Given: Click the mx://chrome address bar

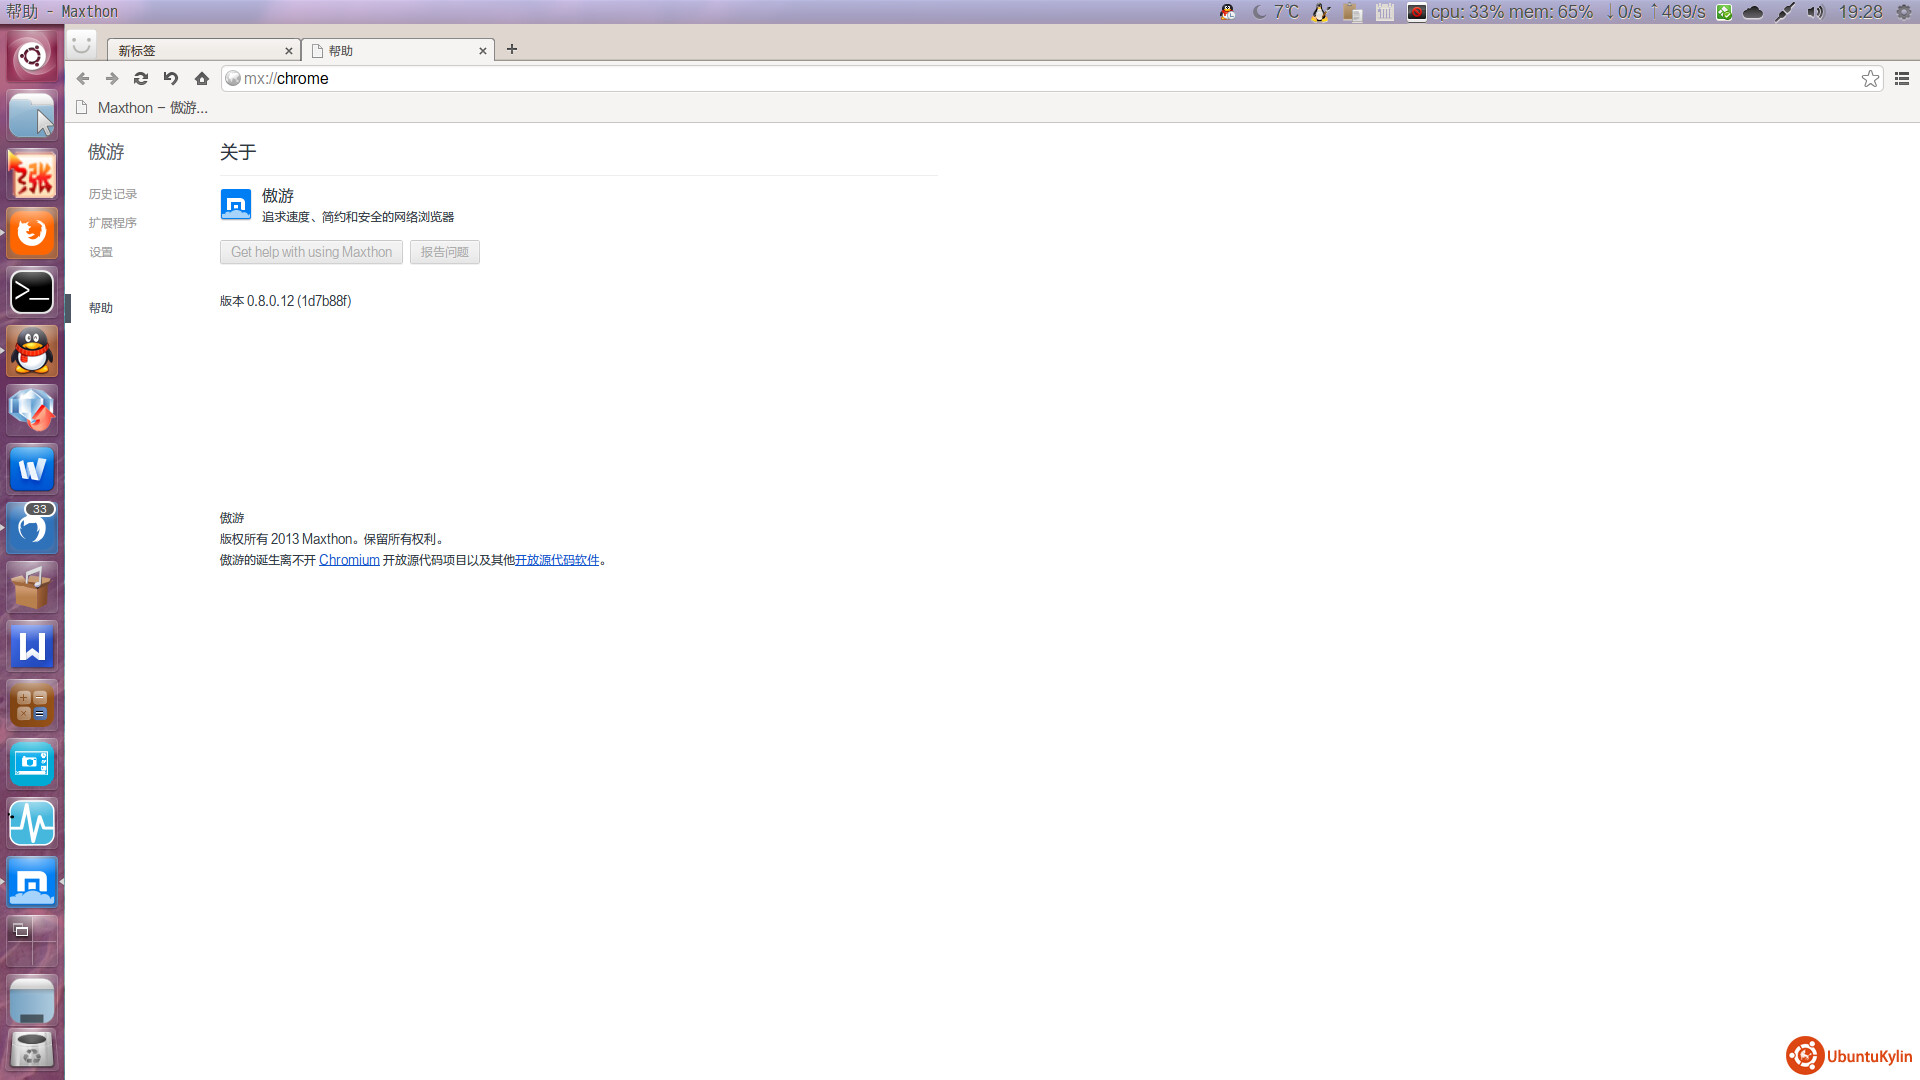Looking at the screenshot, I should 1000,79.
